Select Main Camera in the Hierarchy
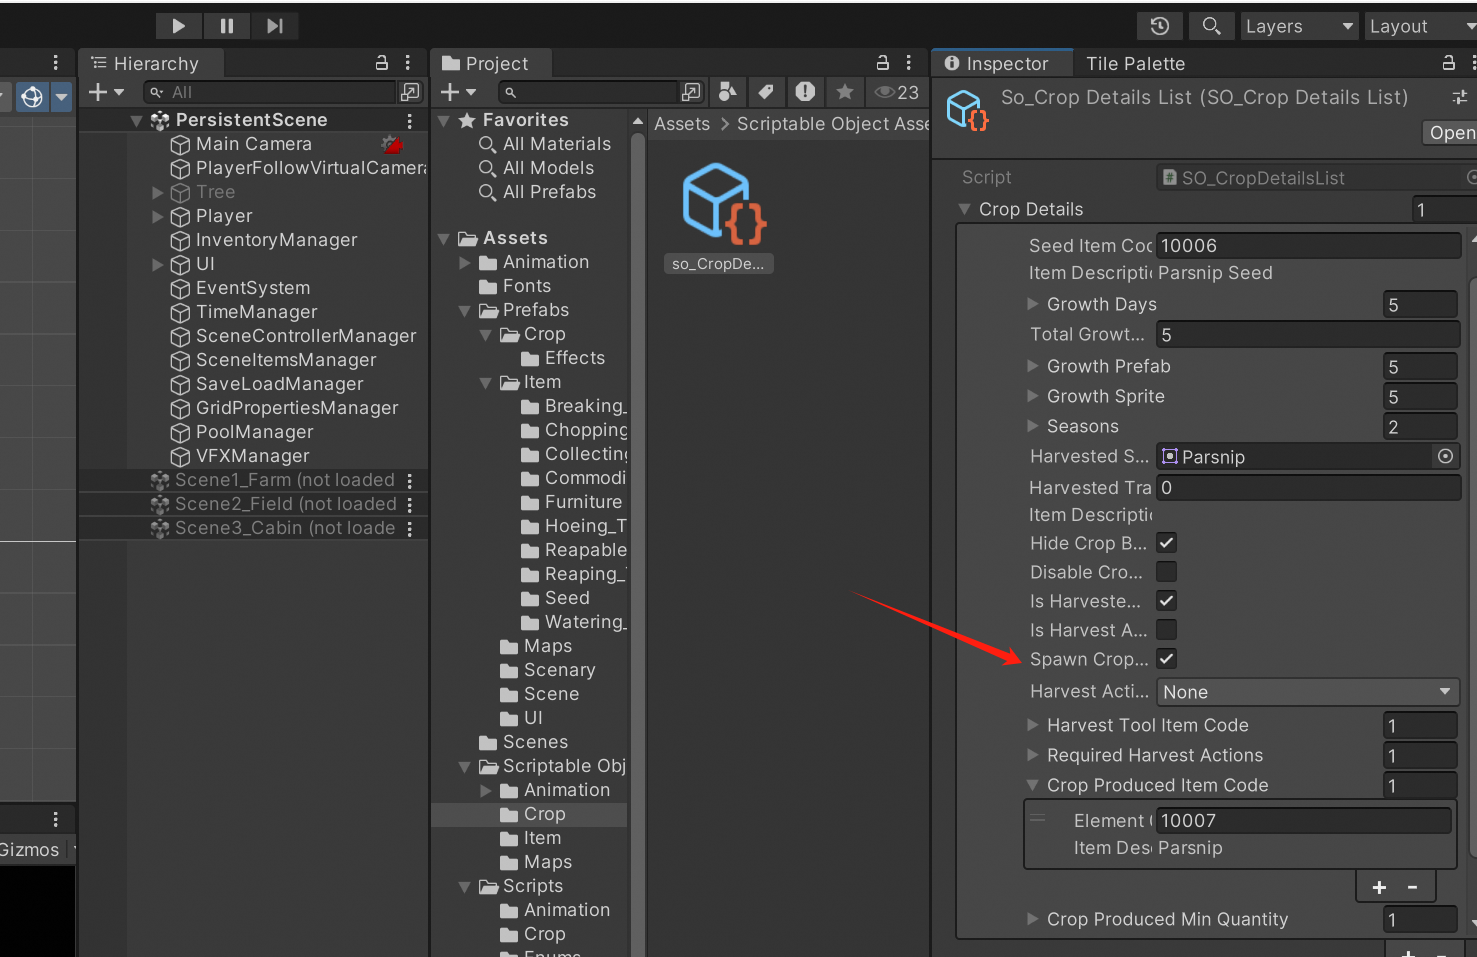Screen dimensions: 1477x957 point(253,144)
